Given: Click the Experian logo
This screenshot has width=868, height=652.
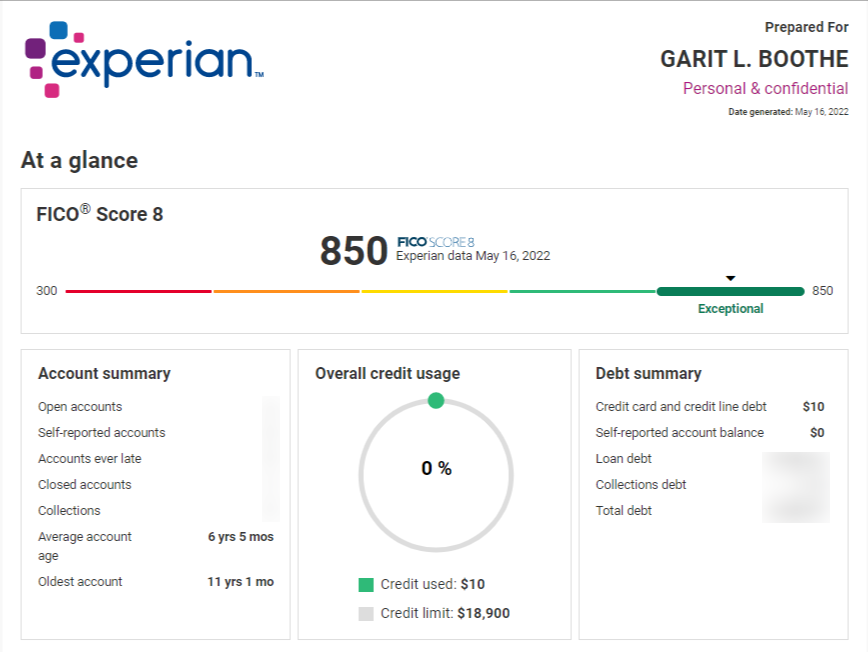Looking at the screenshot, I should 144,60.
